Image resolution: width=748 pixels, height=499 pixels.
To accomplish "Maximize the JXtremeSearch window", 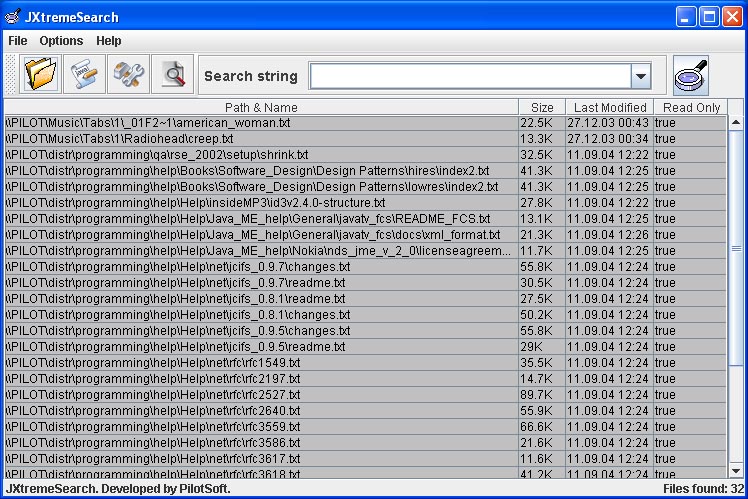I will coord(709,17).
